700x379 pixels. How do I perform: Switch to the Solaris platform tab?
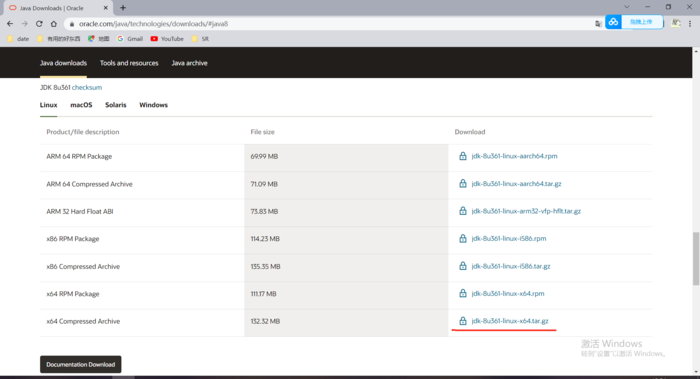116,105
